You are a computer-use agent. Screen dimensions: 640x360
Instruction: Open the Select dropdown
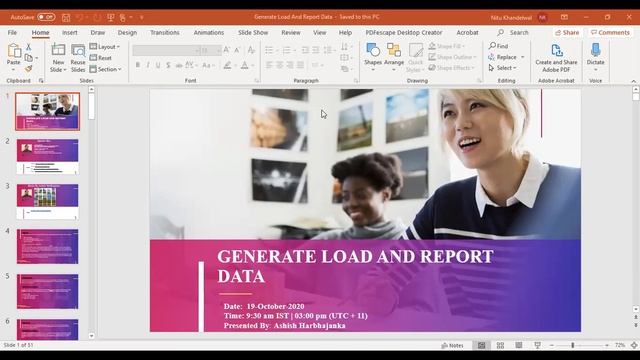tap(503, 68)
